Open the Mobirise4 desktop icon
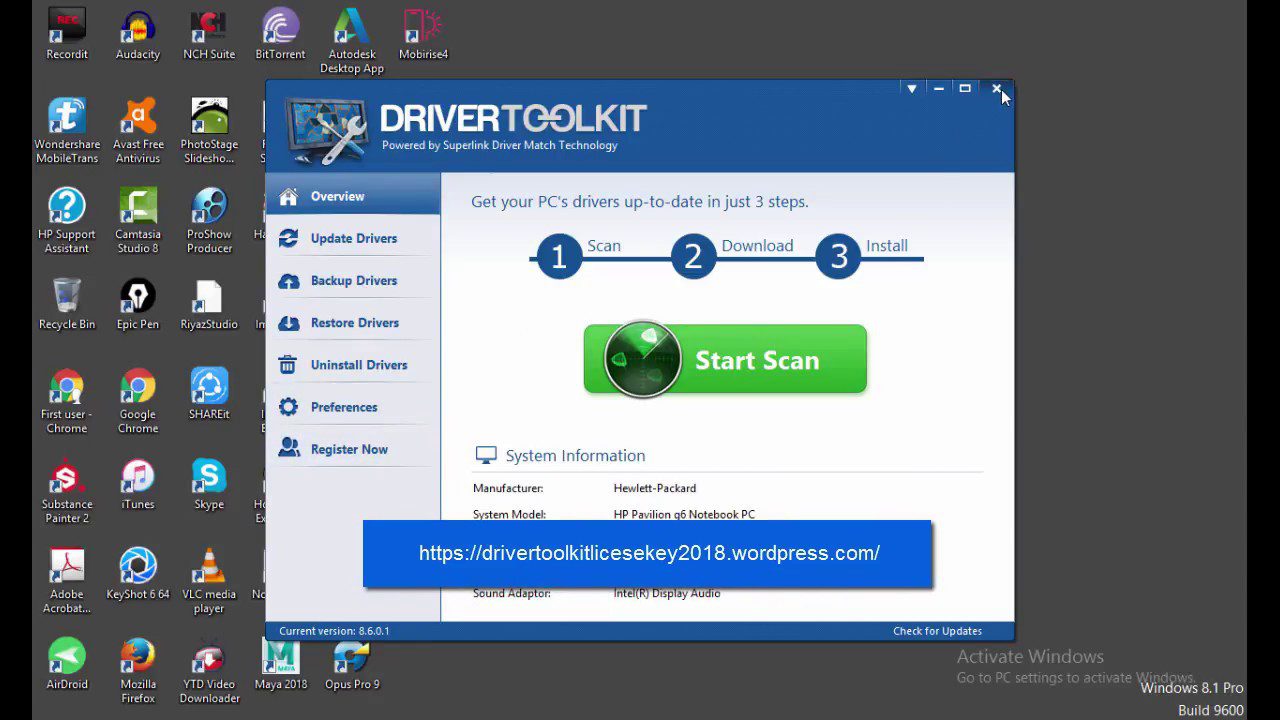Screen dimensions: 1280x720 423,35
